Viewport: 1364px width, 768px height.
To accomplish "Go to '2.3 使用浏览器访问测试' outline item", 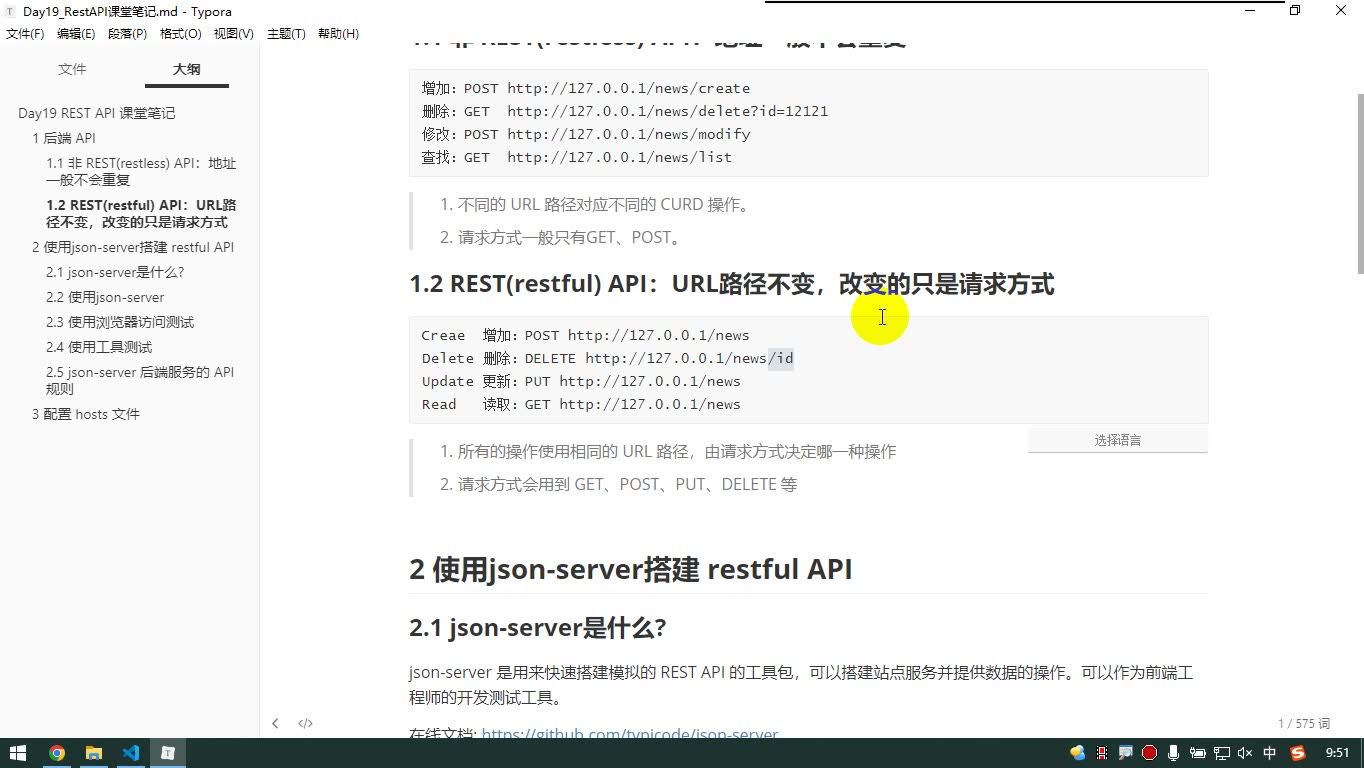I will pos(120,322).
